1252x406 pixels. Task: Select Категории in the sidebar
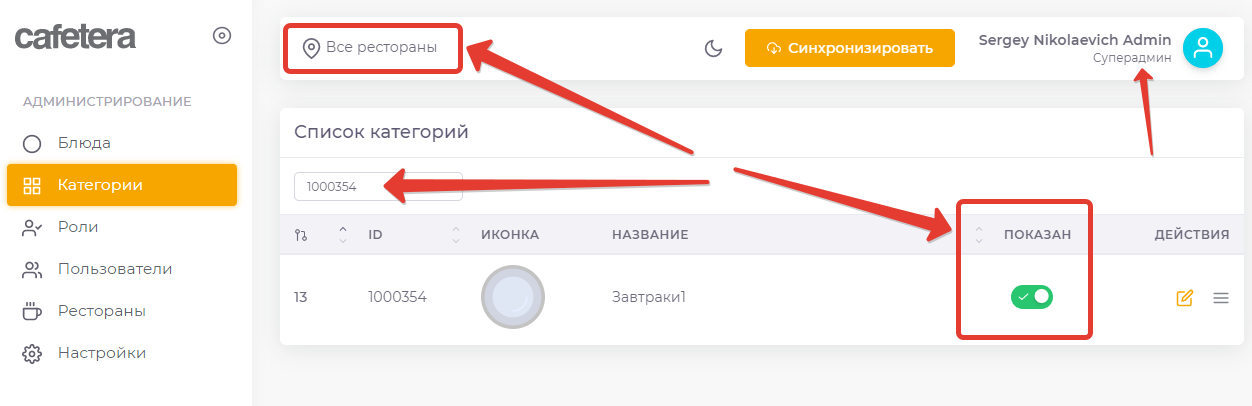[100, 185]
